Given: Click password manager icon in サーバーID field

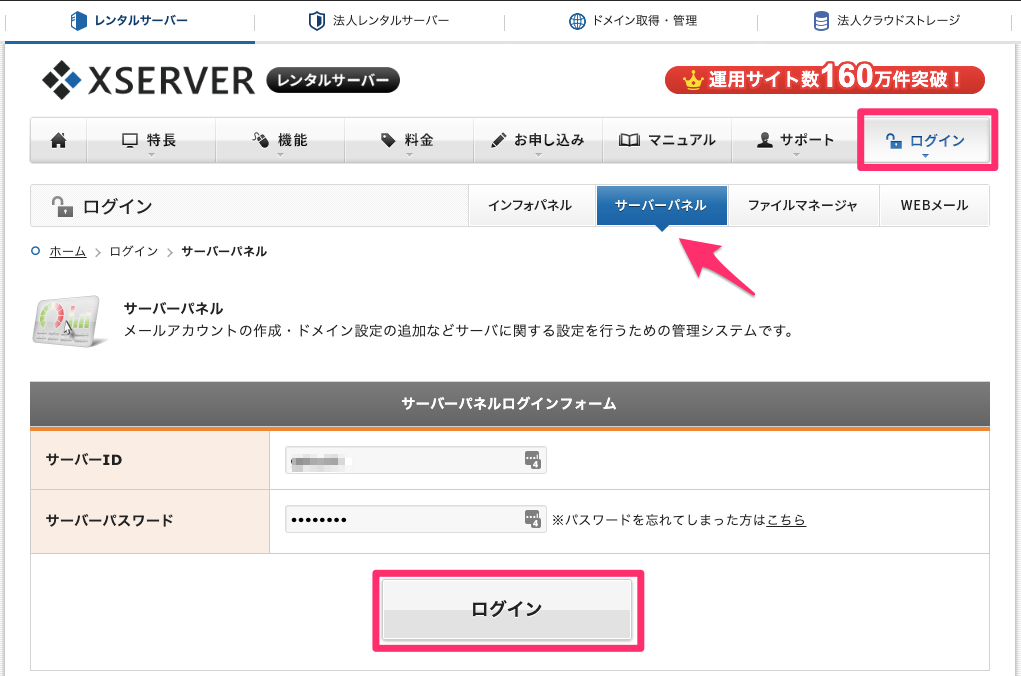Looking at the screenshot, I should [533, 460].
